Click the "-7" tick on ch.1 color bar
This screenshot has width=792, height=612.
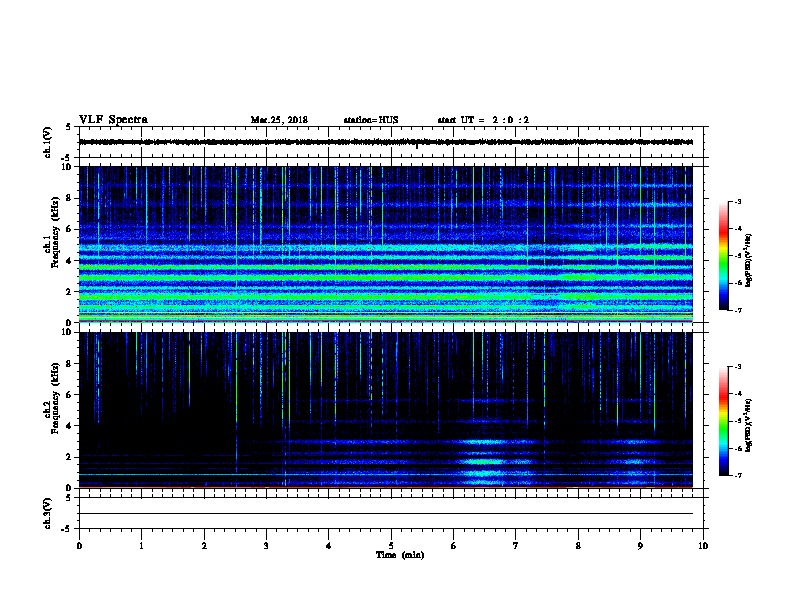(x=737, y=310)
